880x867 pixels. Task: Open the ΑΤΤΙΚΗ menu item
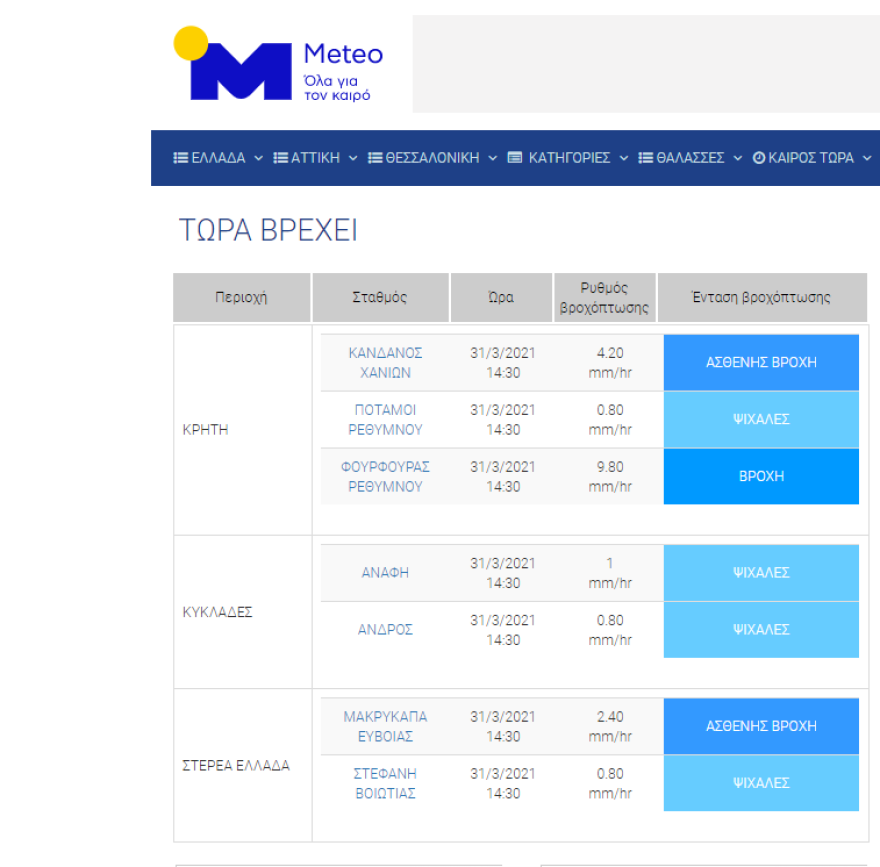(x=315, y=158)
